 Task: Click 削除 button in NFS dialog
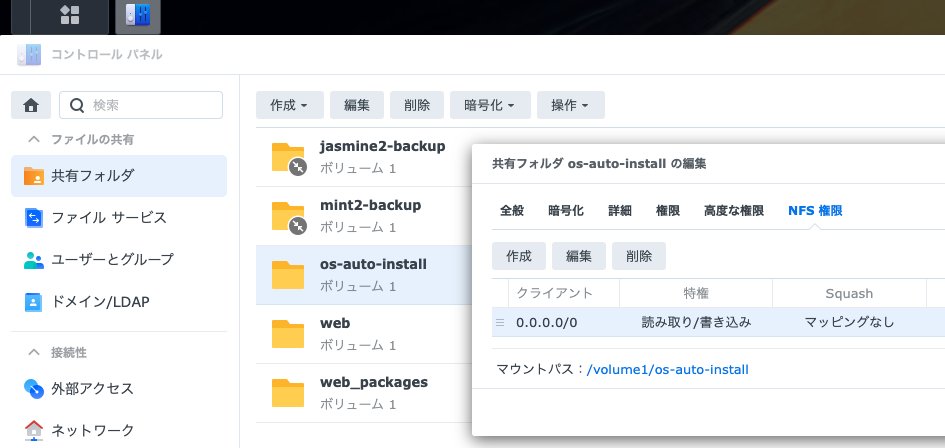click(x=639, y=256)
